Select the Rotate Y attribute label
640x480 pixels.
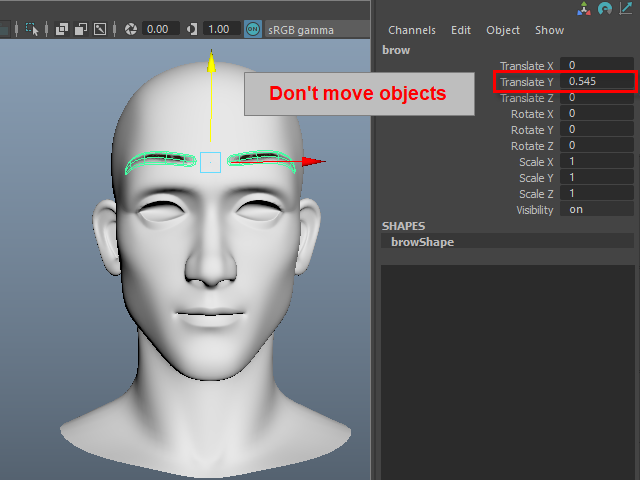point(532,130)
